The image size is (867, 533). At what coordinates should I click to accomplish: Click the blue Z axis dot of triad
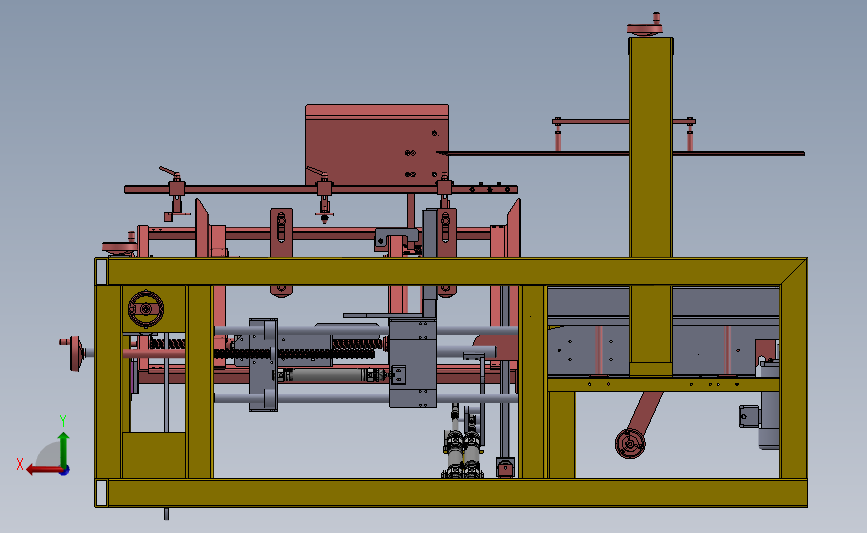[65, 471]
